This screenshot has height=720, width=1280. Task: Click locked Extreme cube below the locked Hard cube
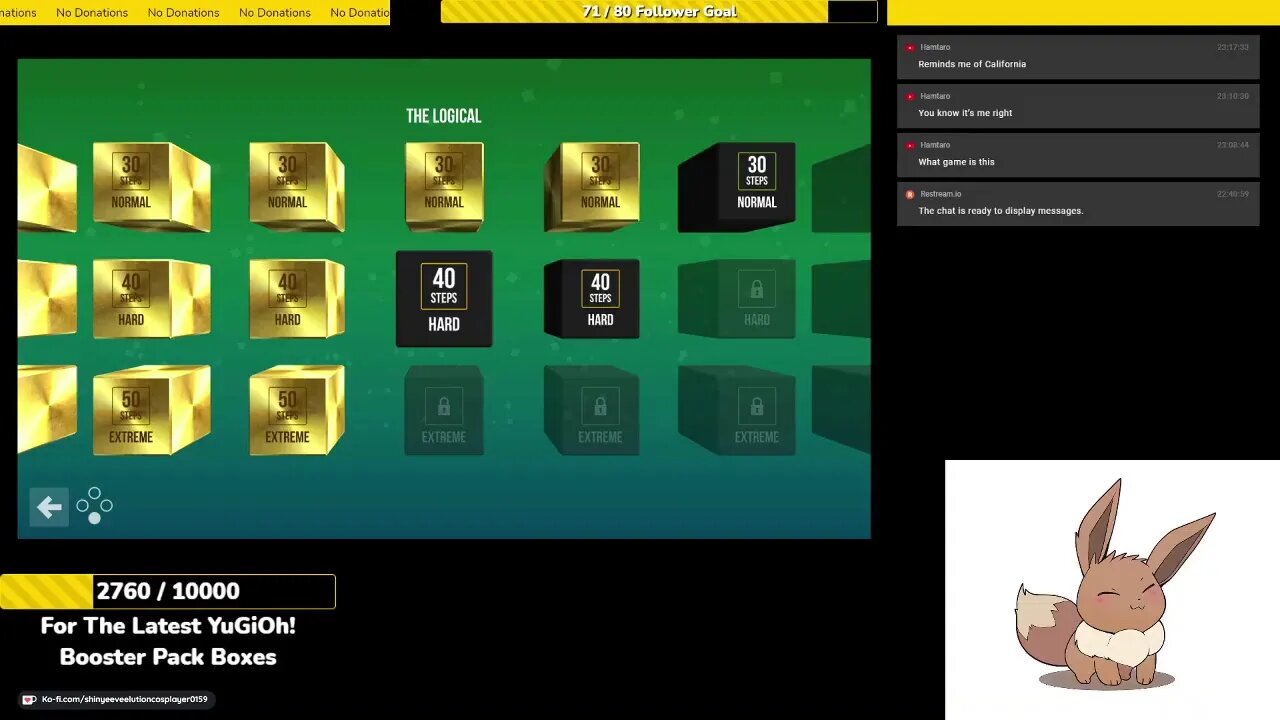pyautogui.click(x=737, y=410)
